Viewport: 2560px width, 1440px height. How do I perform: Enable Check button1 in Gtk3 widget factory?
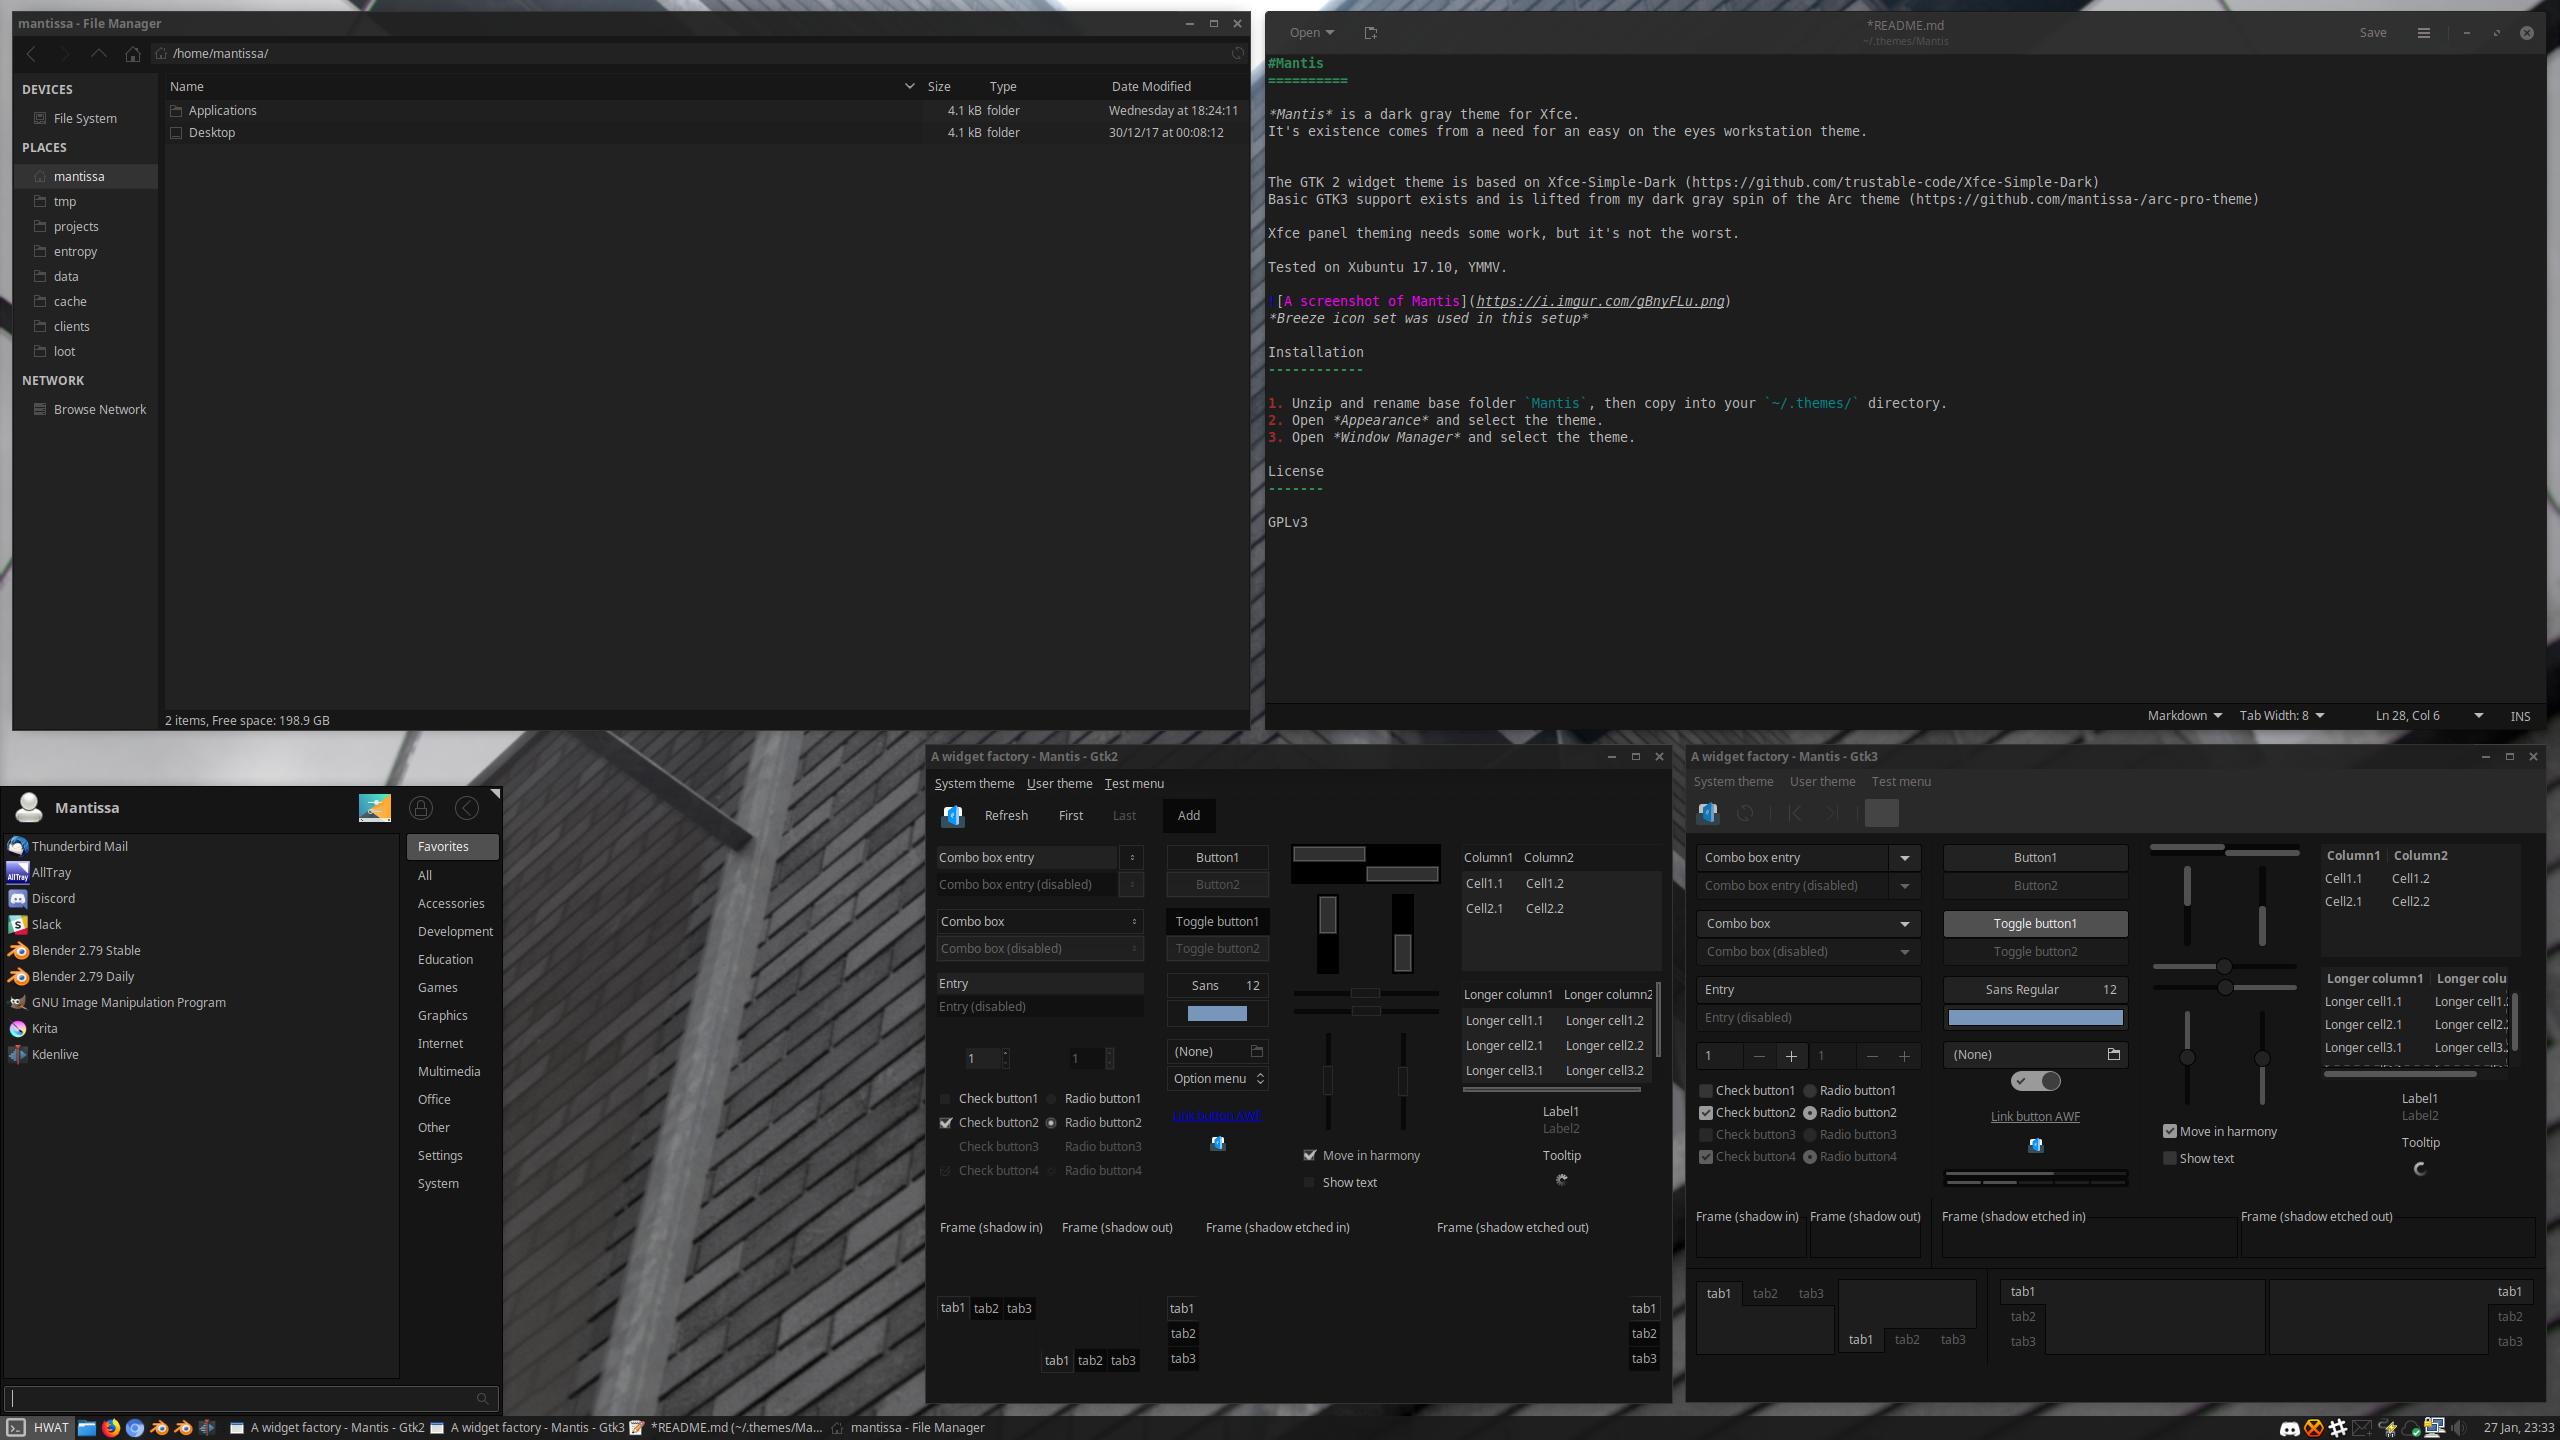[1706, 1091]
